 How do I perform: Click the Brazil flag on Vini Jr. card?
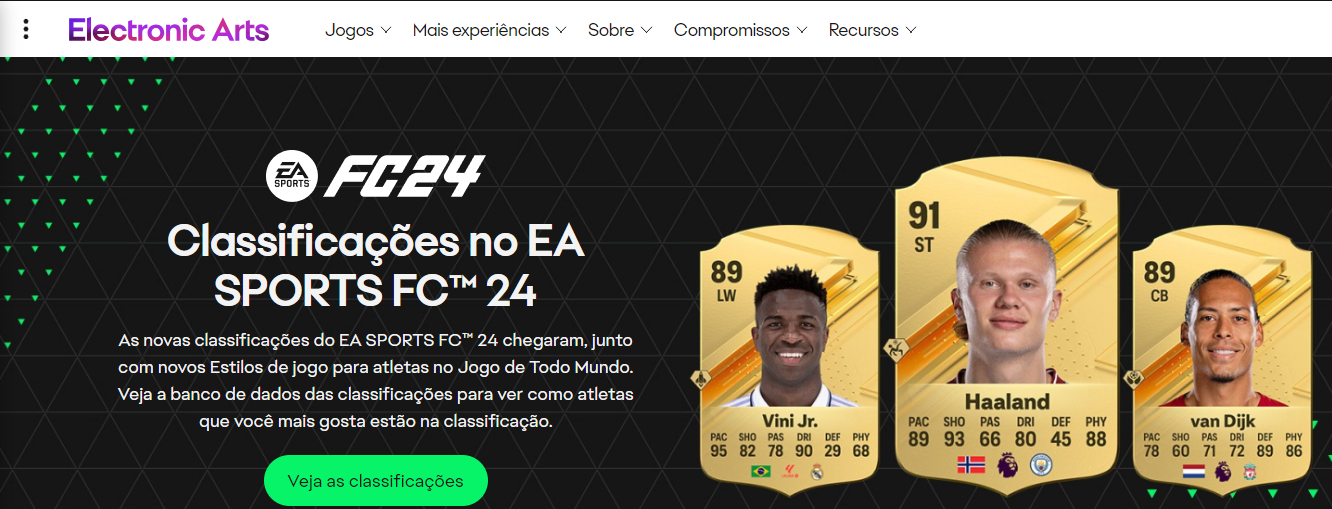[x=761, y=471]
